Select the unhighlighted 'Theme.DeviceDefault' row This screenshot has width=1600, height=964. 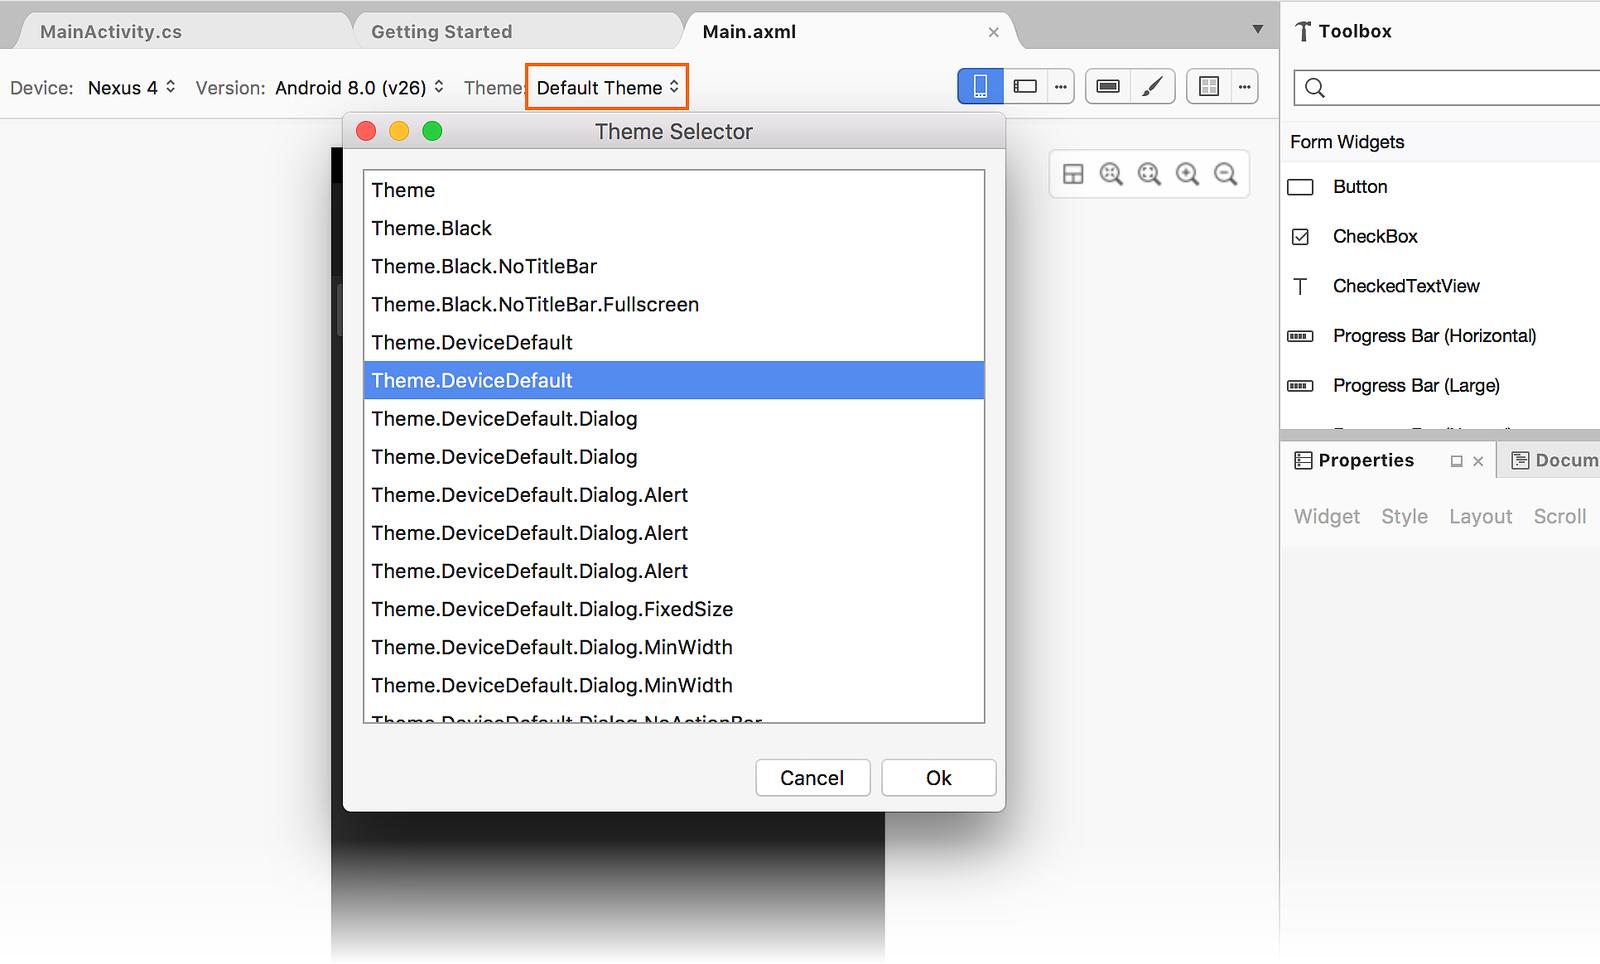pyautogui.click(x=674, y=342)
